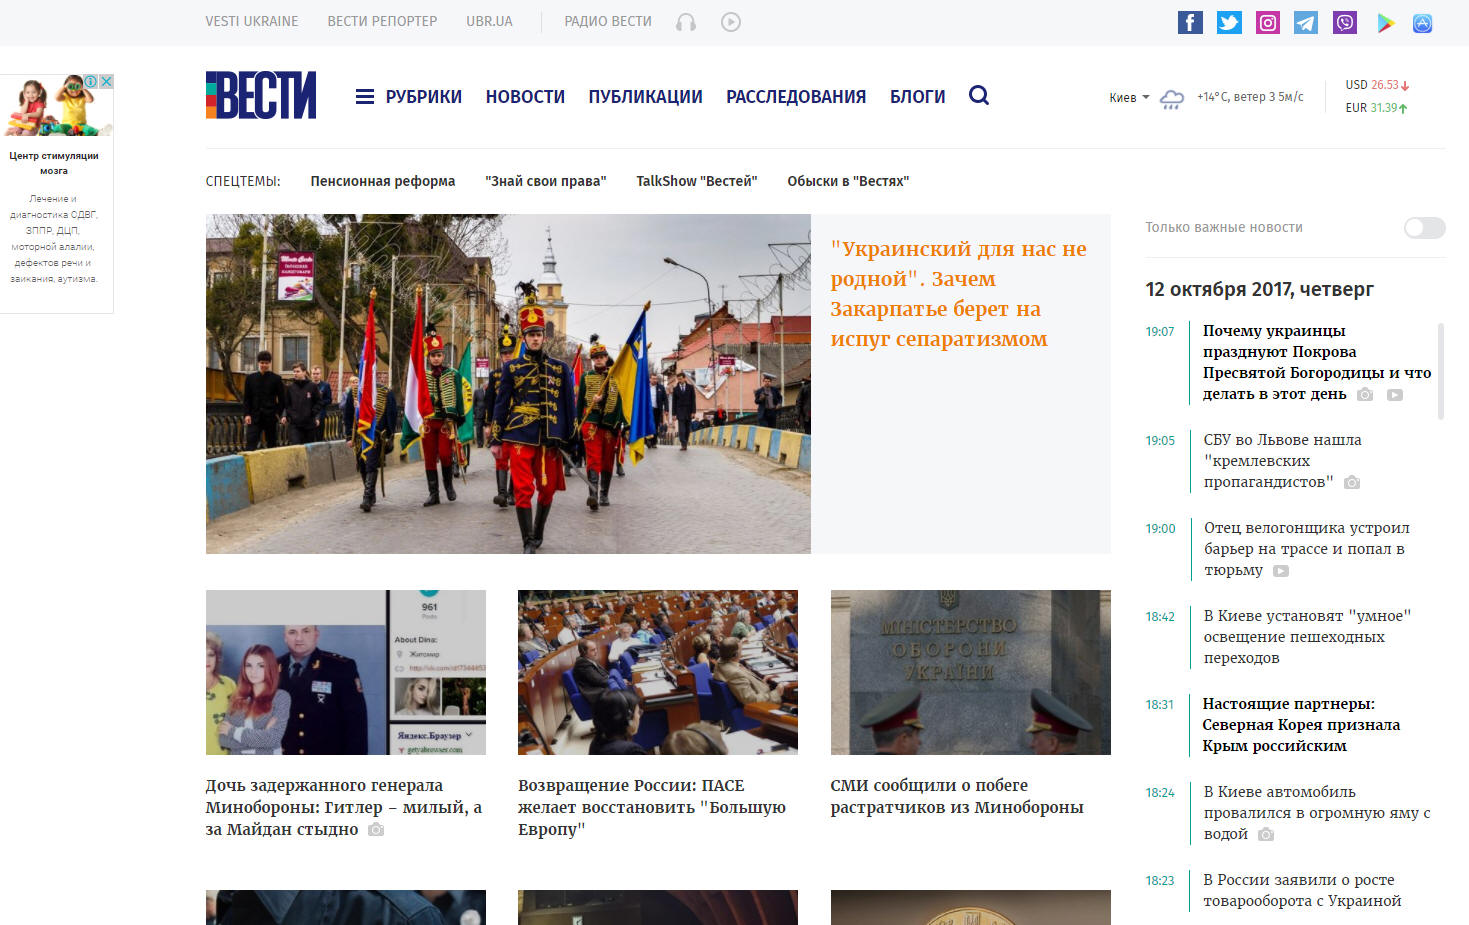The width and height of the screenshot is (1469, 925).
Task: Open thumbnail of general's daughter article
Action: tap(346, 672)
